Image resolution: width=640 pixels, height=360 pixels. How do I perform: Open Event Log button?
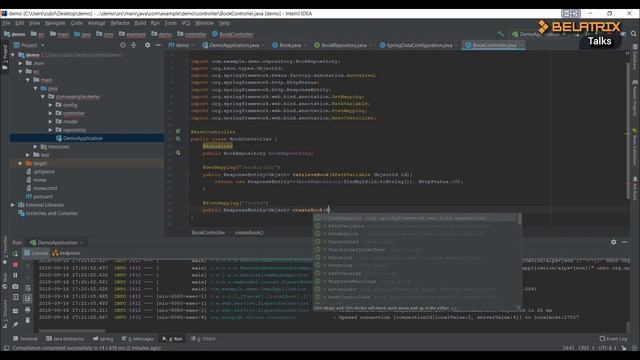click(613, 339)
